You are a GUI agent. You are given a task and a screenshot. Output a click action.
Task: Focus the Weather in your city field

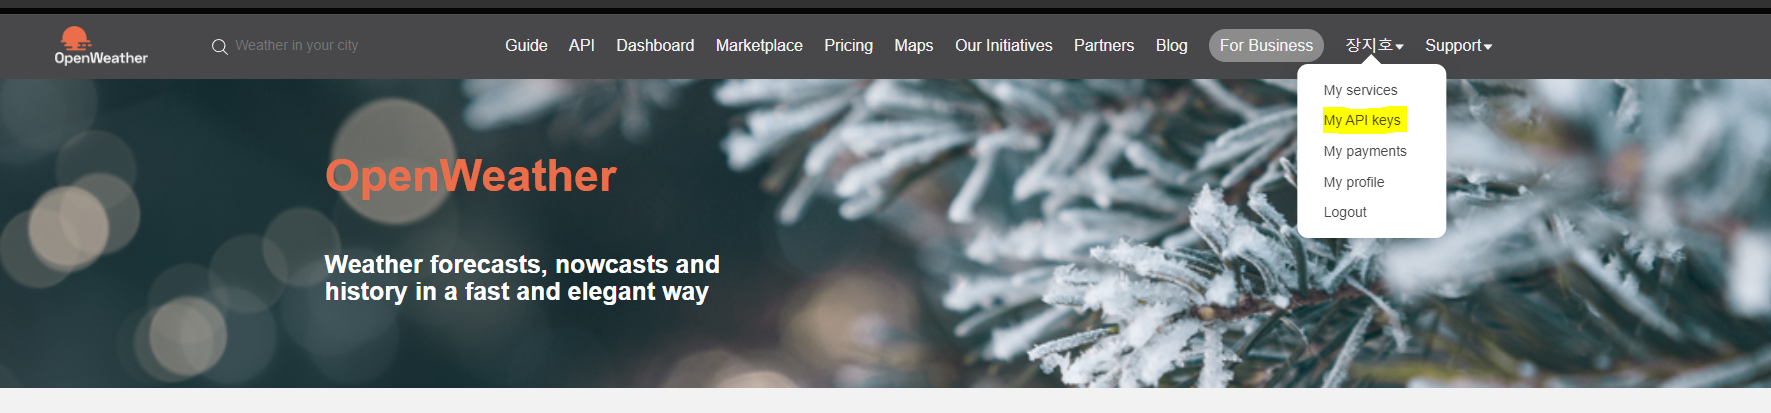297,46
